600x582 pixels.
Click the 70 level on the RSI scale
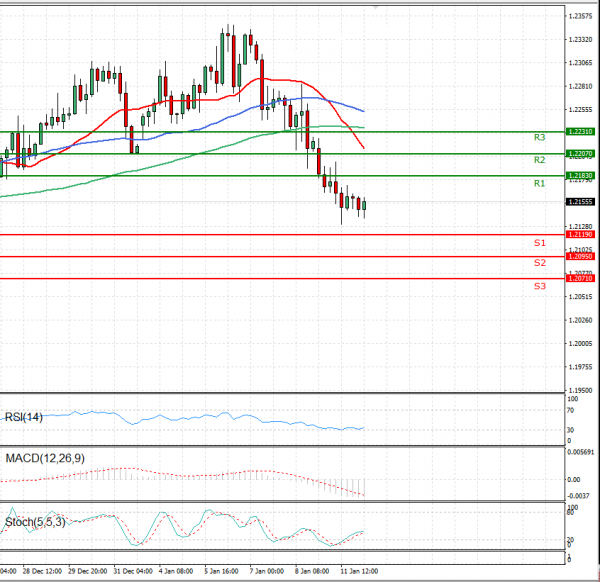pos(570,411)
